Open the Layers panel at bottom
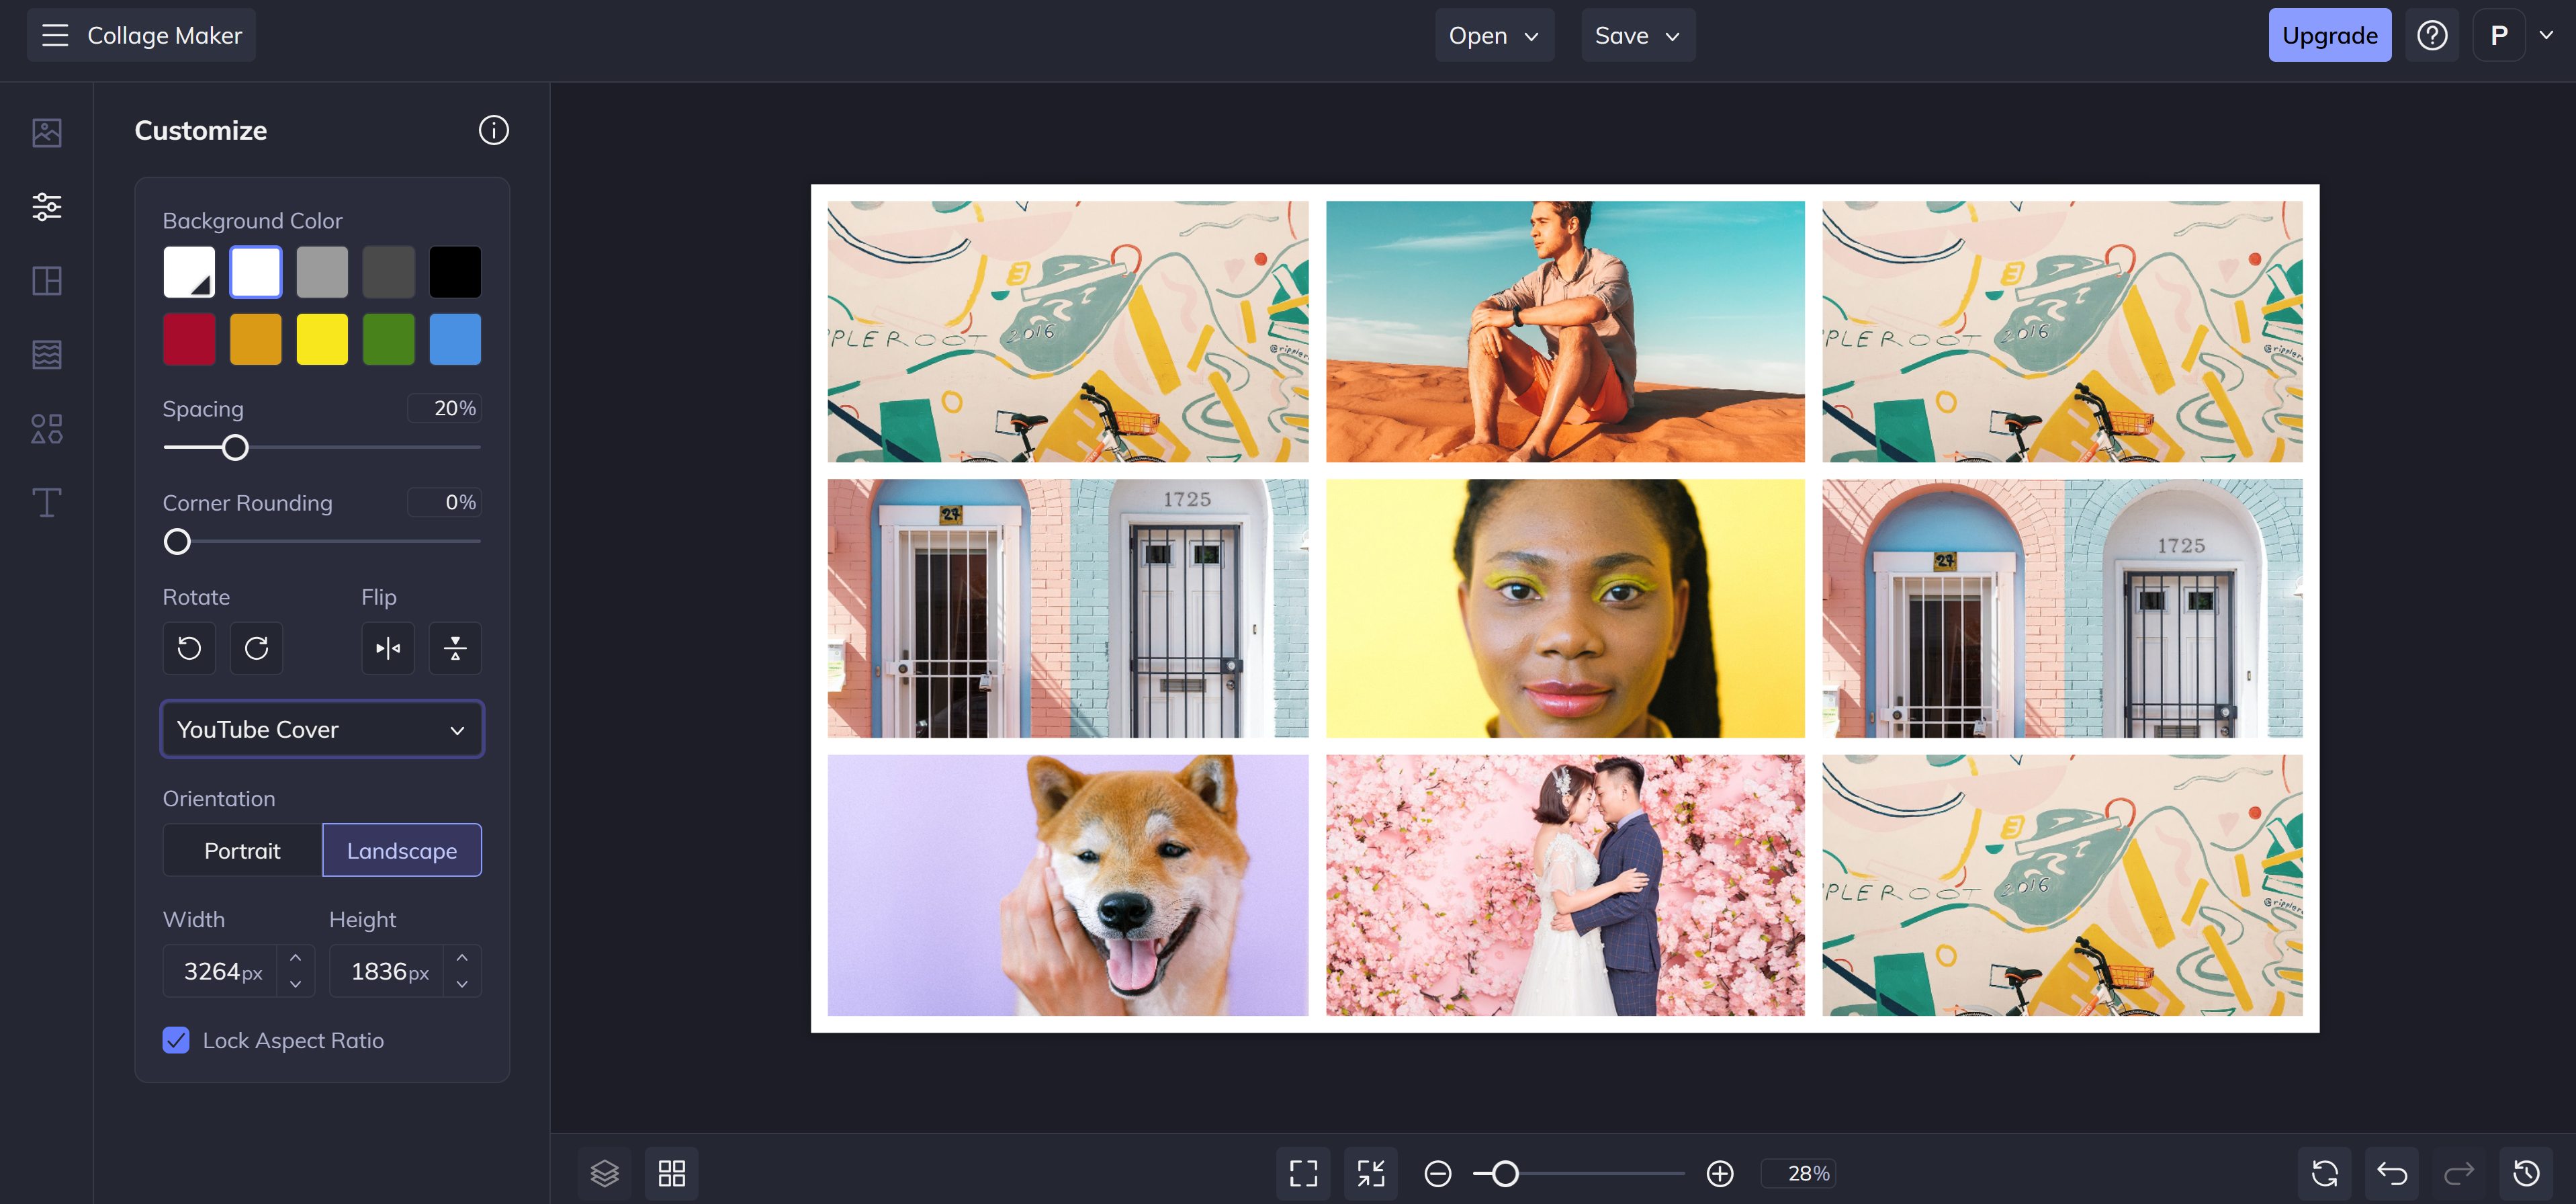This screenshot has width=2576, height=1204. (x=604, y=1173)
